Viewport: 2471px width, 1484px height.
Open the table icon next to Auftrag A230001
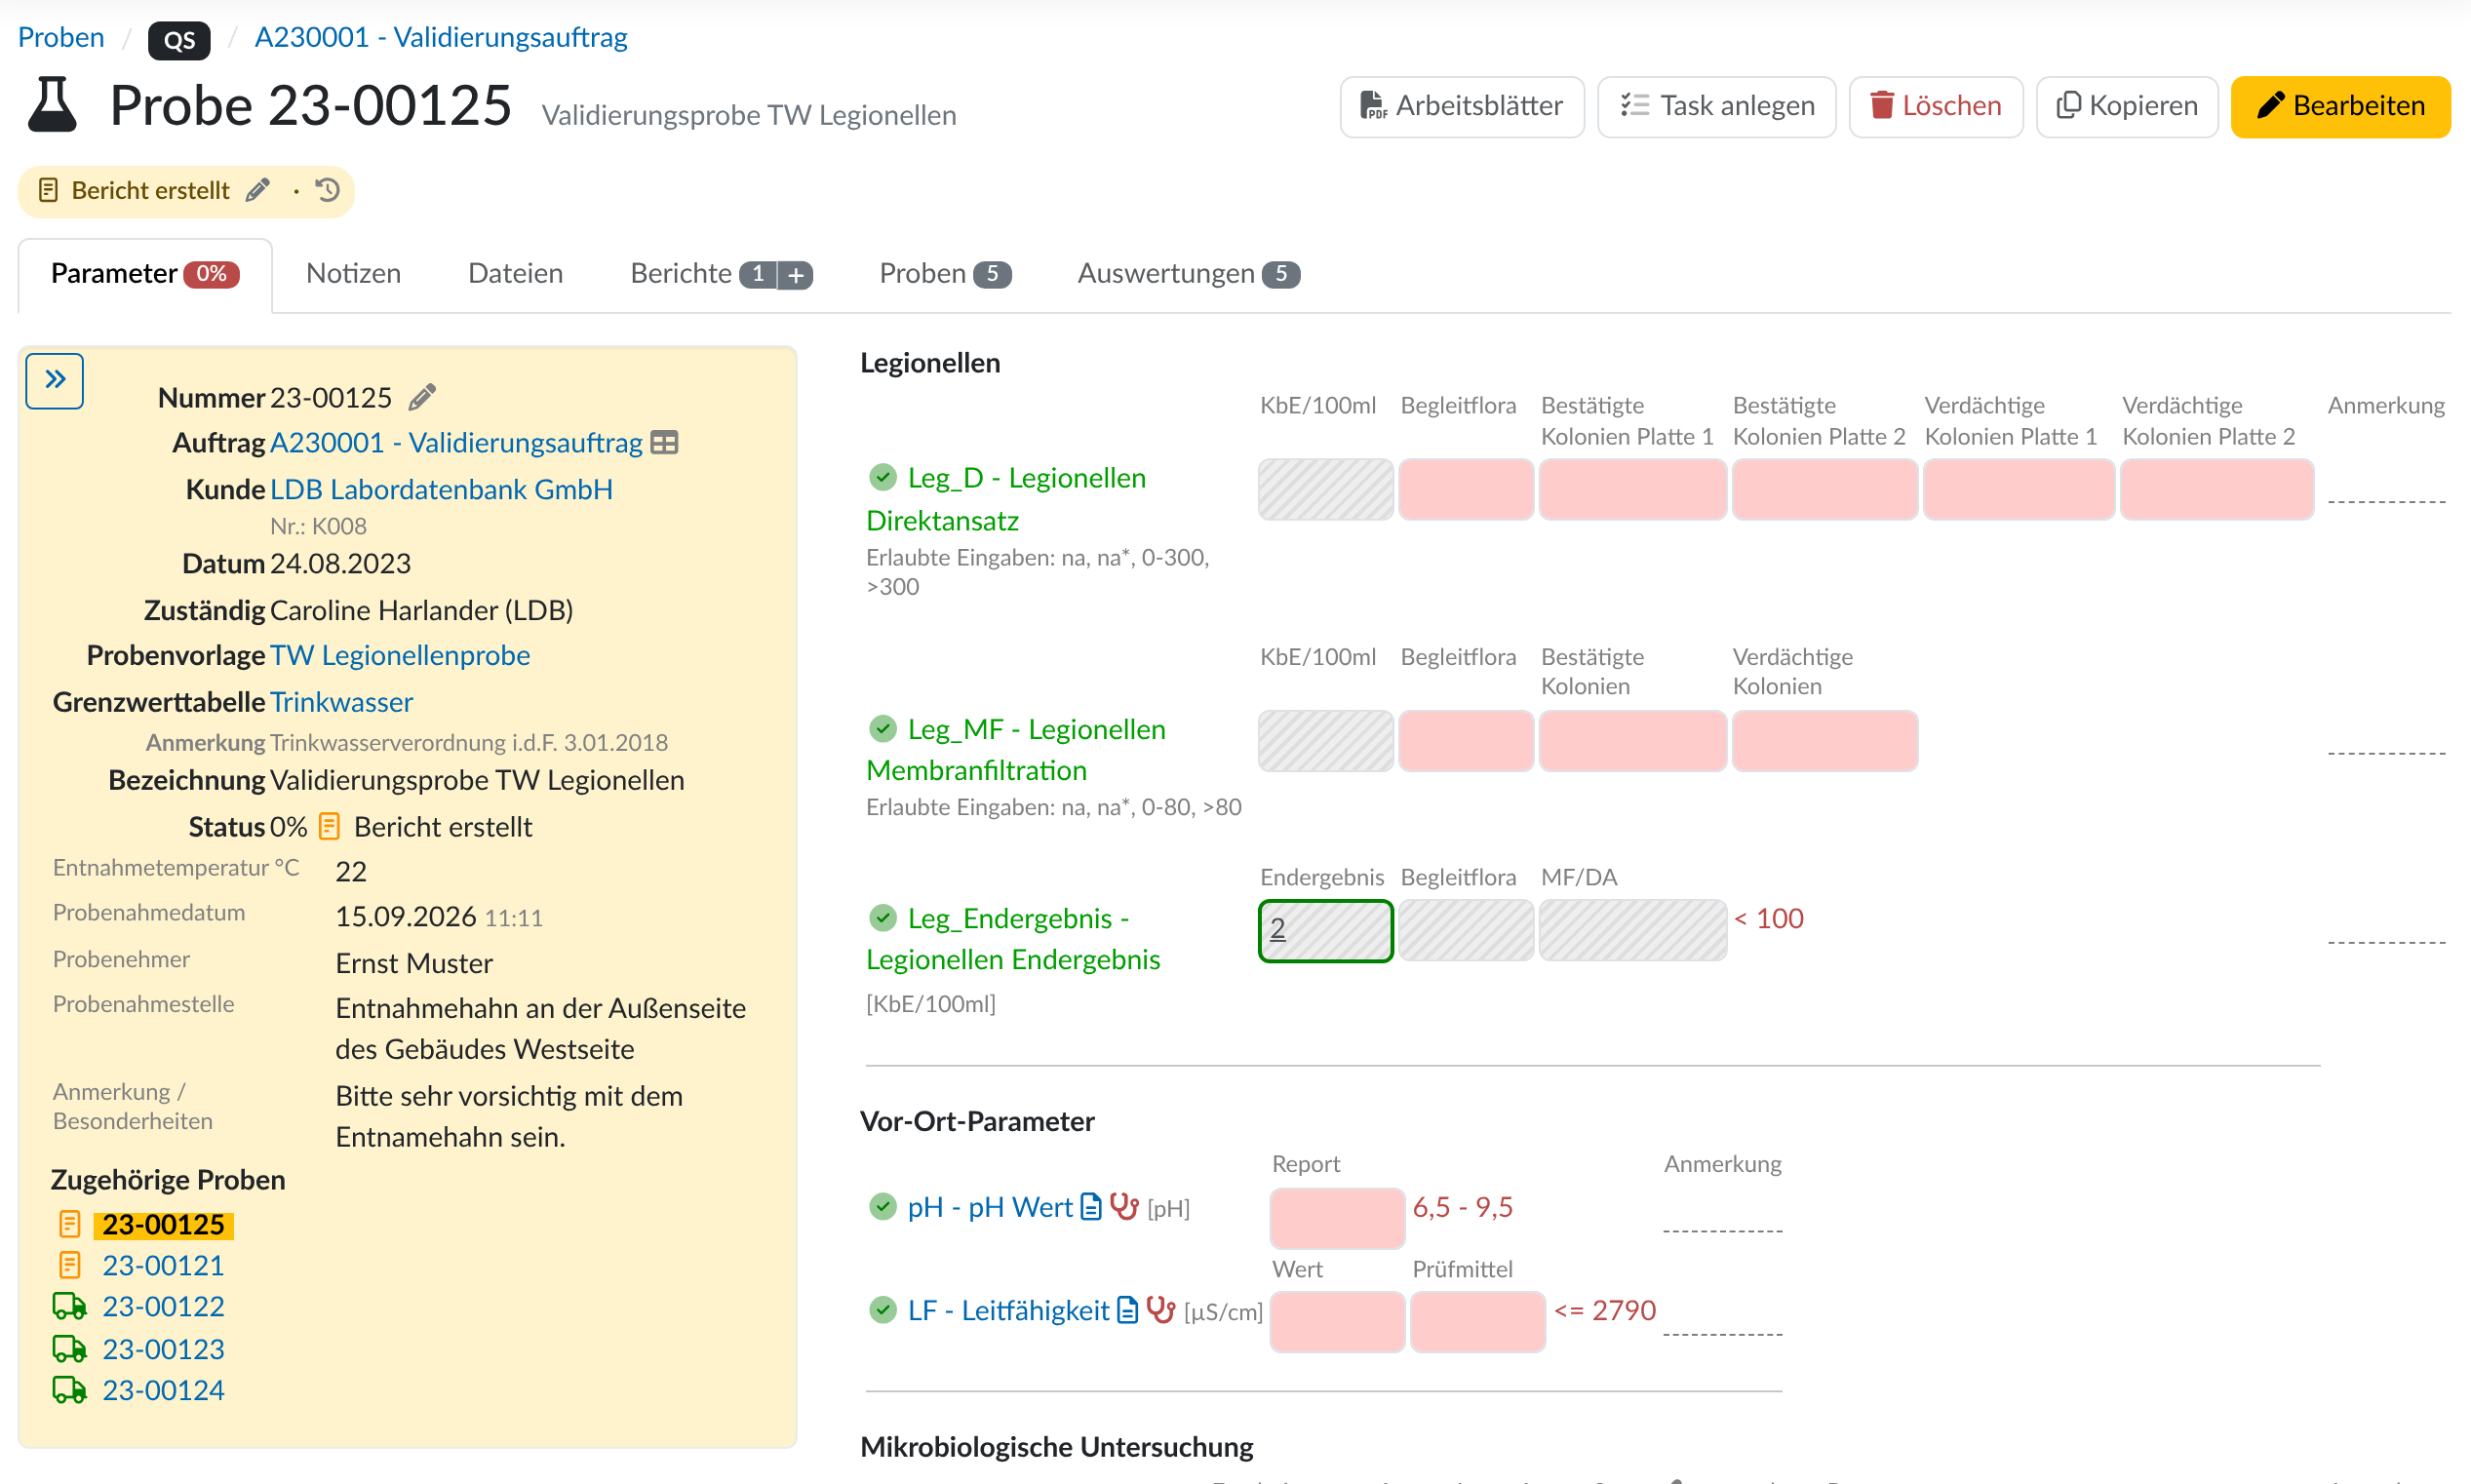(x=664, y=443)
